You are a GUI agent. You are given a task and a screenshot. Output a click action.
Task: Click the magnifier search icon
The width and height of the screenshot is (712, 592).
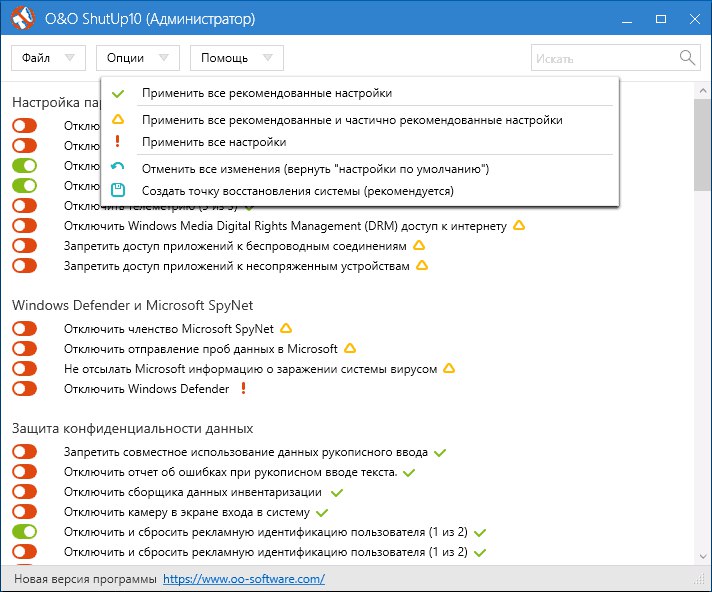[x=688, y=58]
